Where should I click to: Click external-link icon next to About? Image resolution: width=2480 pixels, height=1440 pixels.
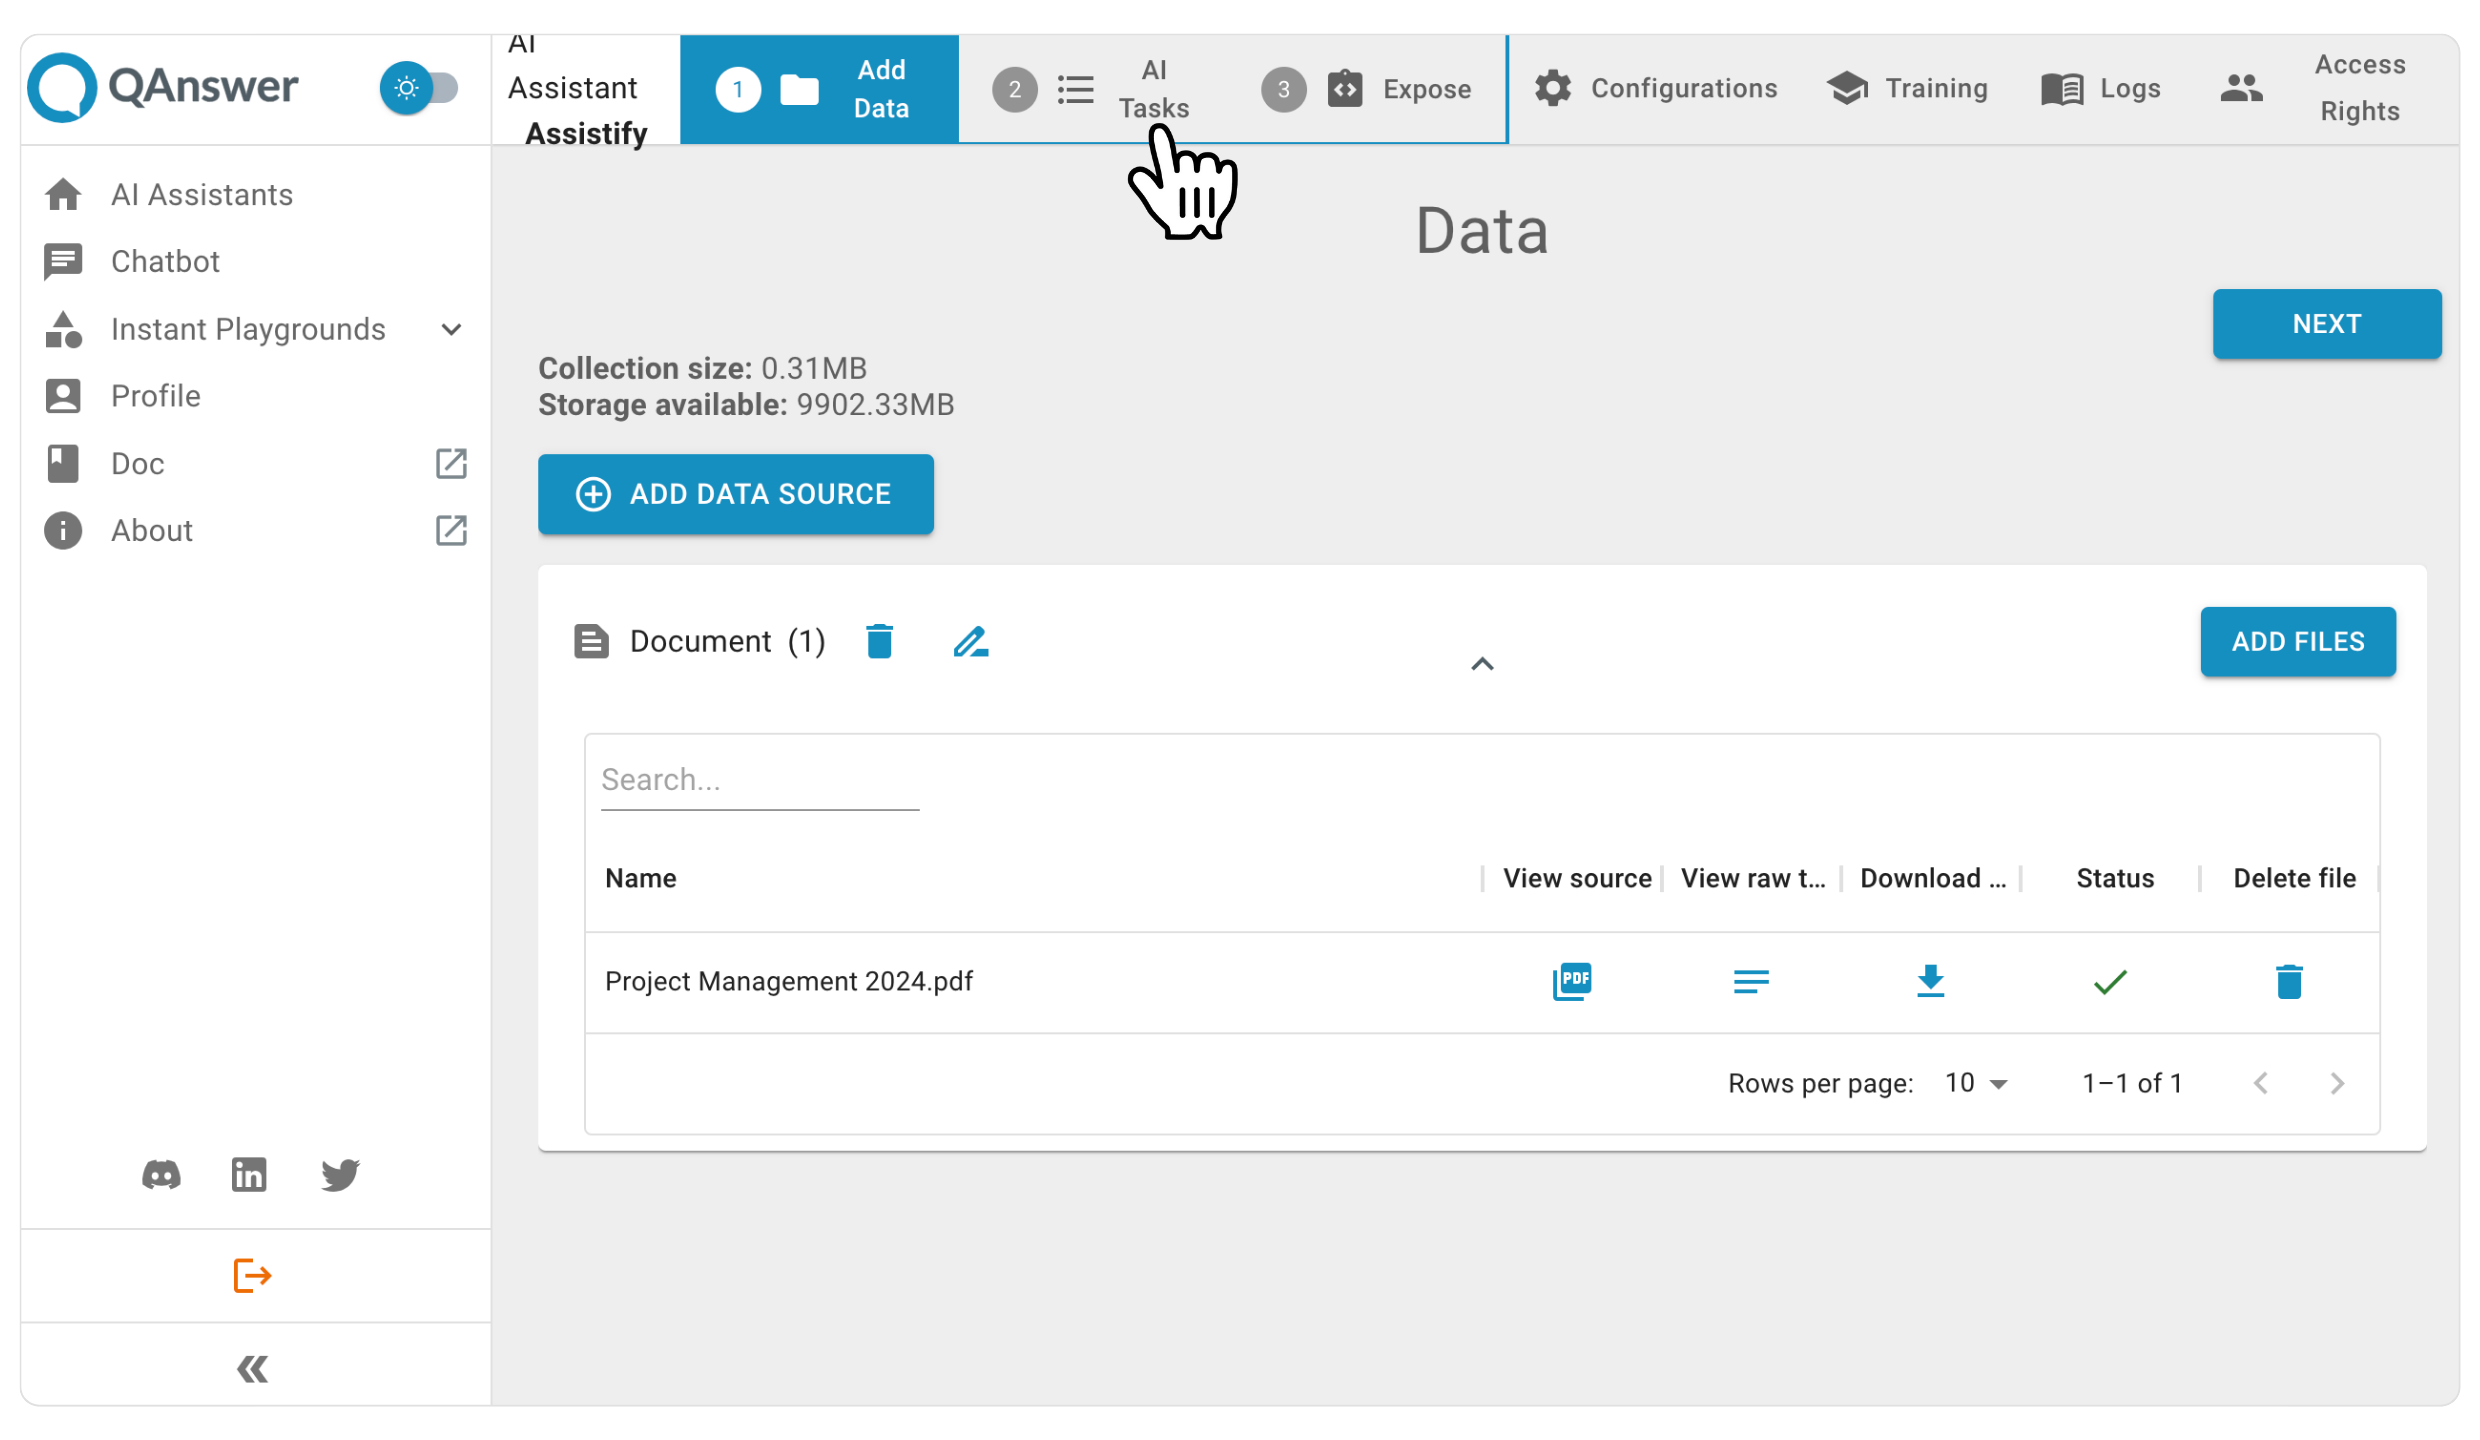point(451,530)
